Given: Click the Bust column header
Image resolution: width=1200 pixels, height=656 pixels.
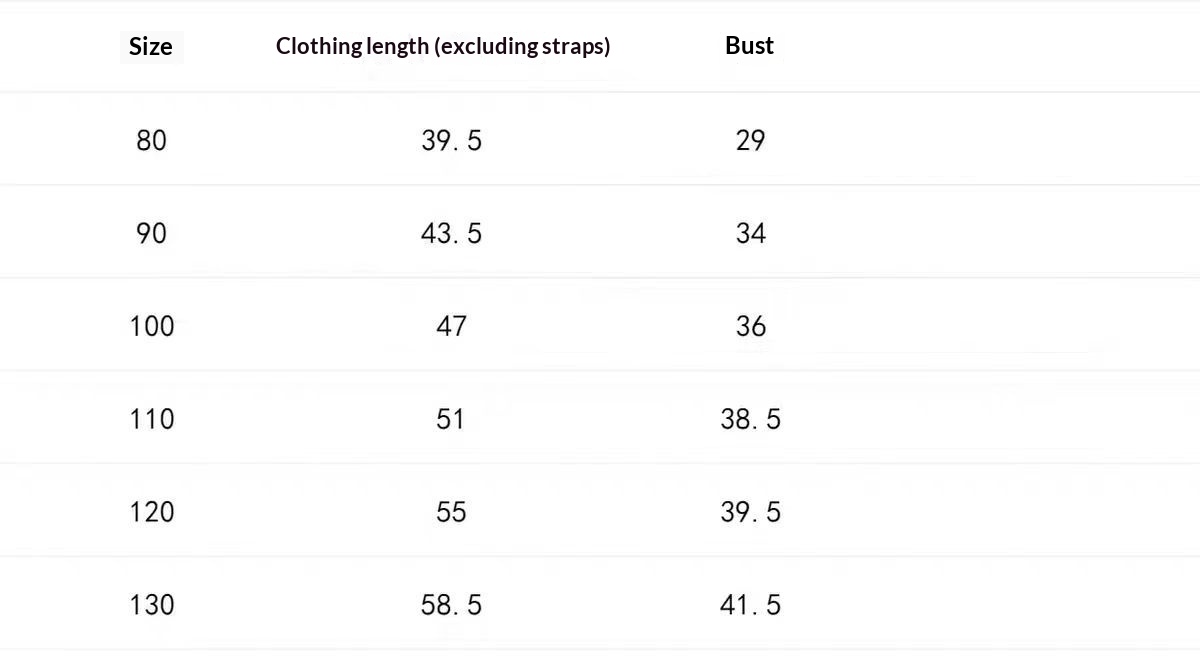Looking at the screenshot, I should click(750, 45).
